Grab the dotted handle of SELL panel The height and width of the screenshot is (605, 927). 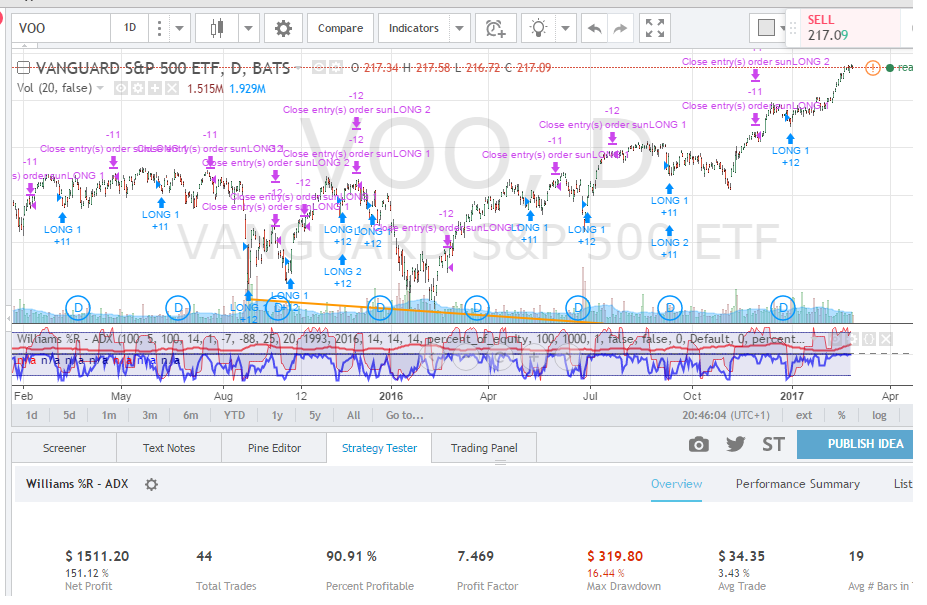793,28
